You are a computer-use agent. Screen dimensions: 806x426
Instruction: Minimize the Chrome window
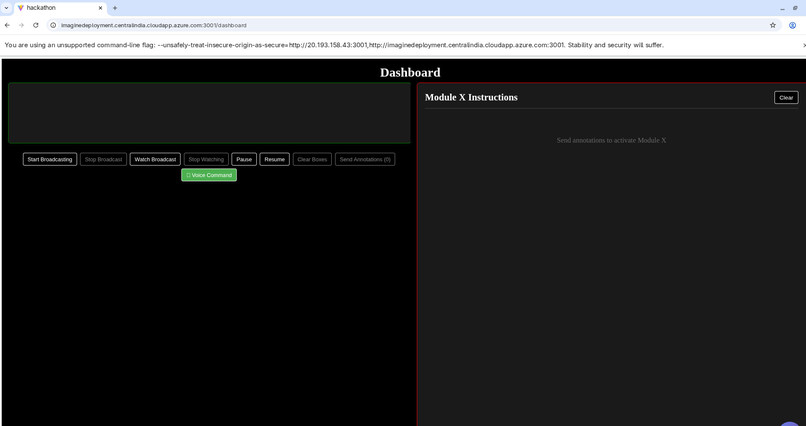coord(782,8)
